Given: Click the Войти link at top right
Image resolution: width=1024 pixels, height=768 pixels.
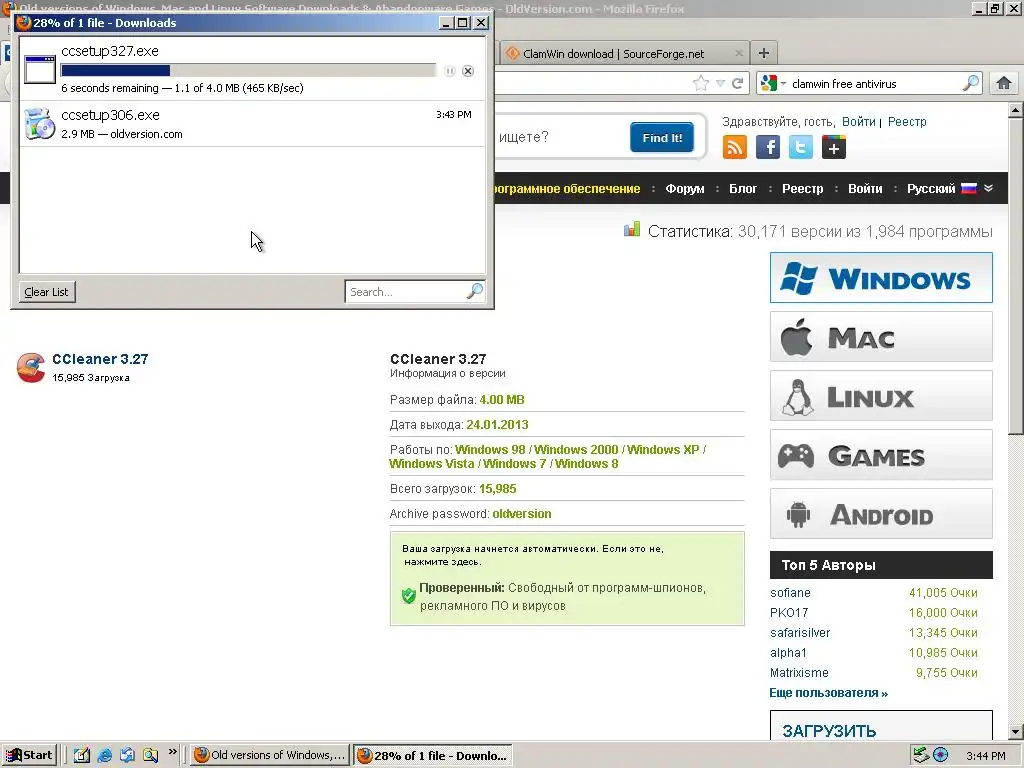Looking at the screenshot, I should [858, 121].
